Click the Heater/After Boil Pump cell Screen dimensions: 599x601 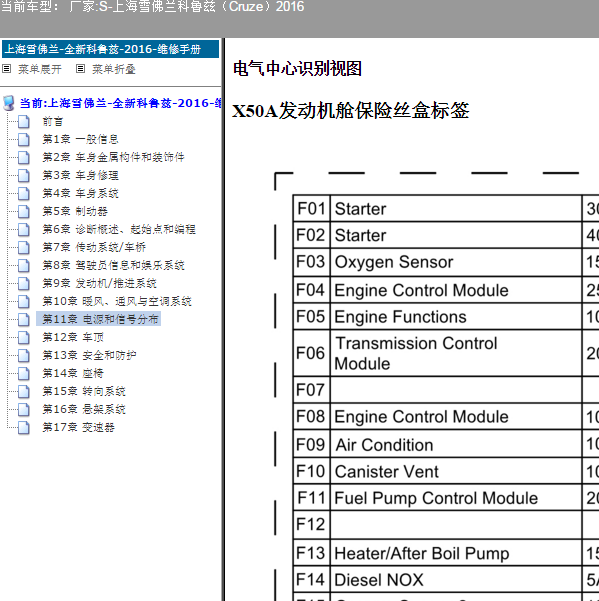pos(456,553)
